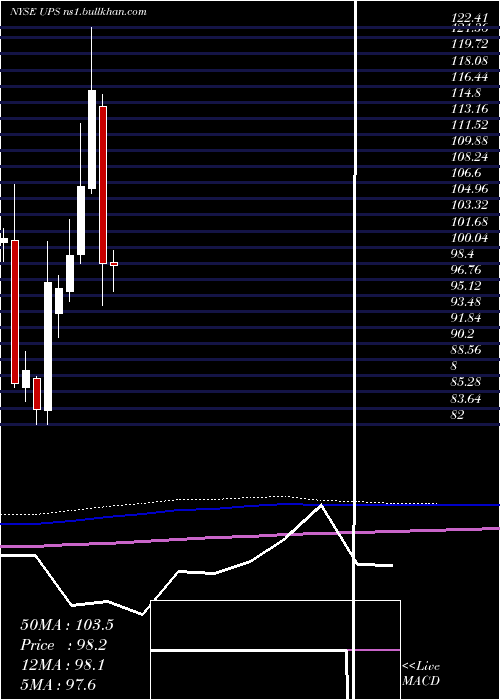Click the 116.44 price axis label
The width and height of the screenshot is (500, 700).
[469, 76]
